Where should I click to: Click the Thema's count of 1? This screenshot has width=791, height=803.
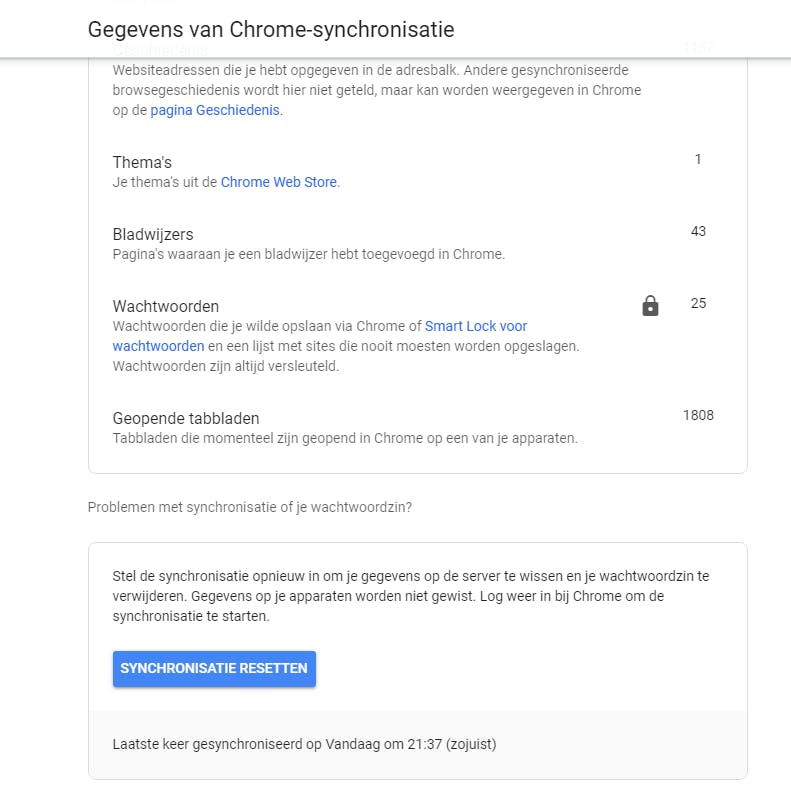[x=698, y=159]
